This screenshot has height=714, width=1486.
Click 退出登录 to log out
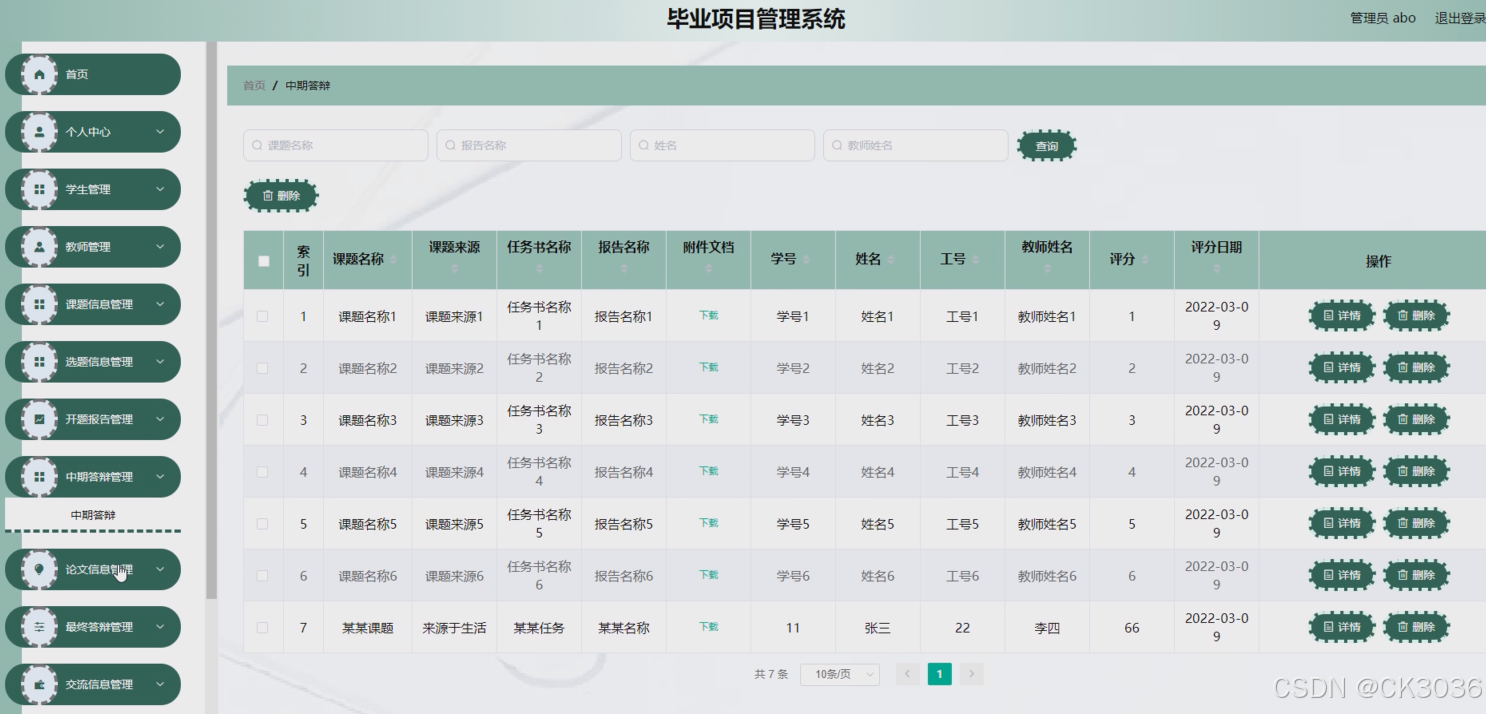click(x=1460, y=18)
